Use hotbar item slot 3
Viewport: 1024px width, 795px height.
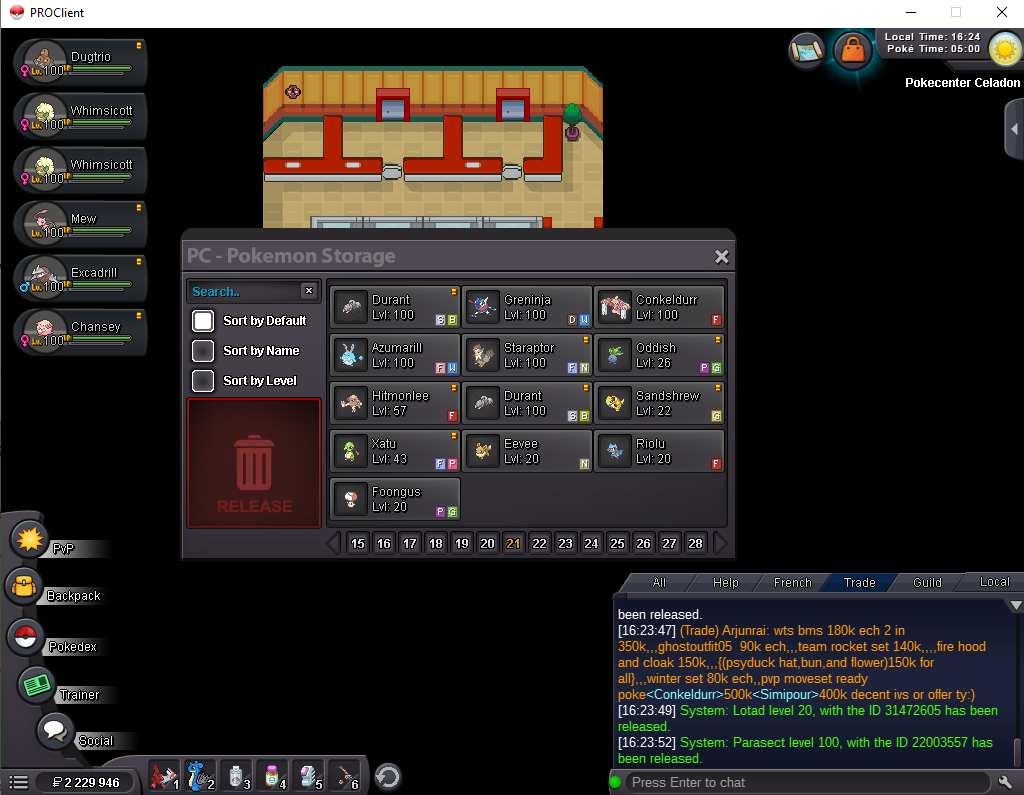pos(236,776)
